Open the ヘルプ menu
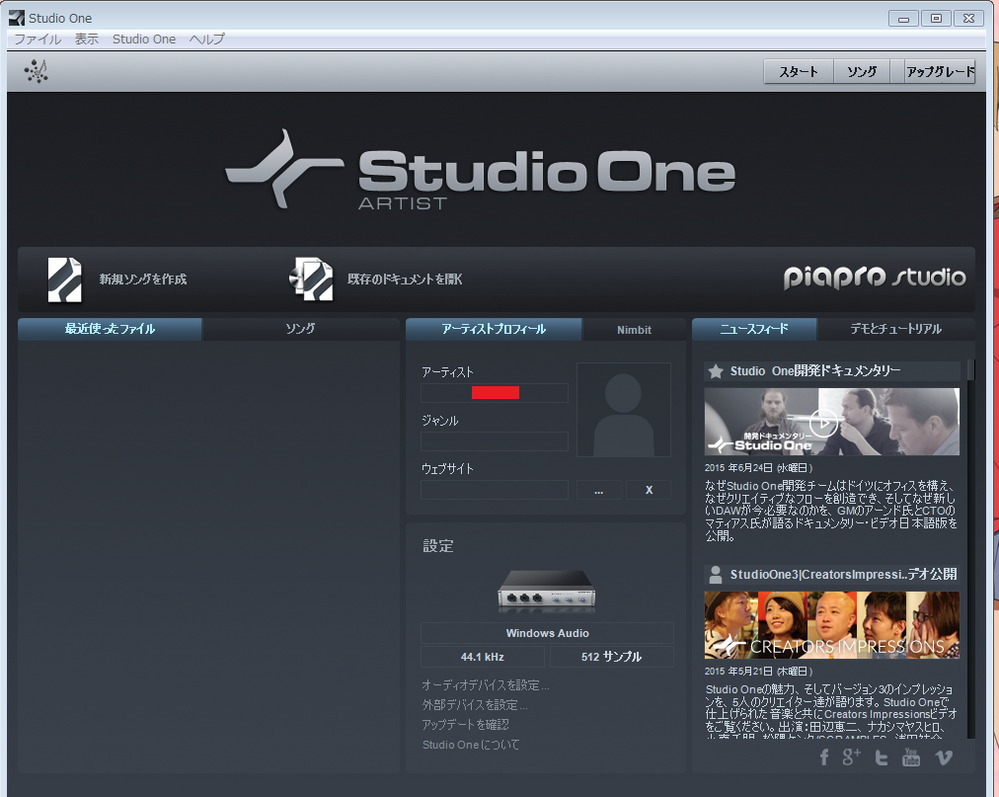This screenshot has width=999, height=797. 206,39
